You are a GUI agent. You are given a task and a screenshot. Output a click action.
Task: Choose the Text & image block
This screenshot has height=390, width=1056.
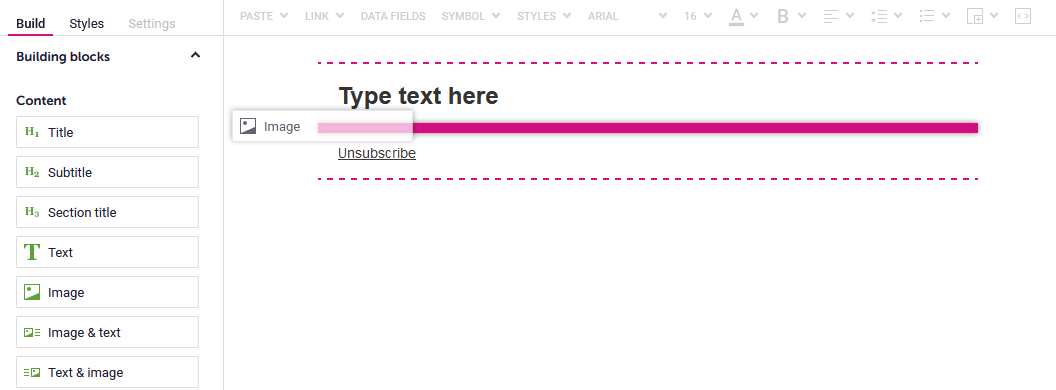pos(108,372)
